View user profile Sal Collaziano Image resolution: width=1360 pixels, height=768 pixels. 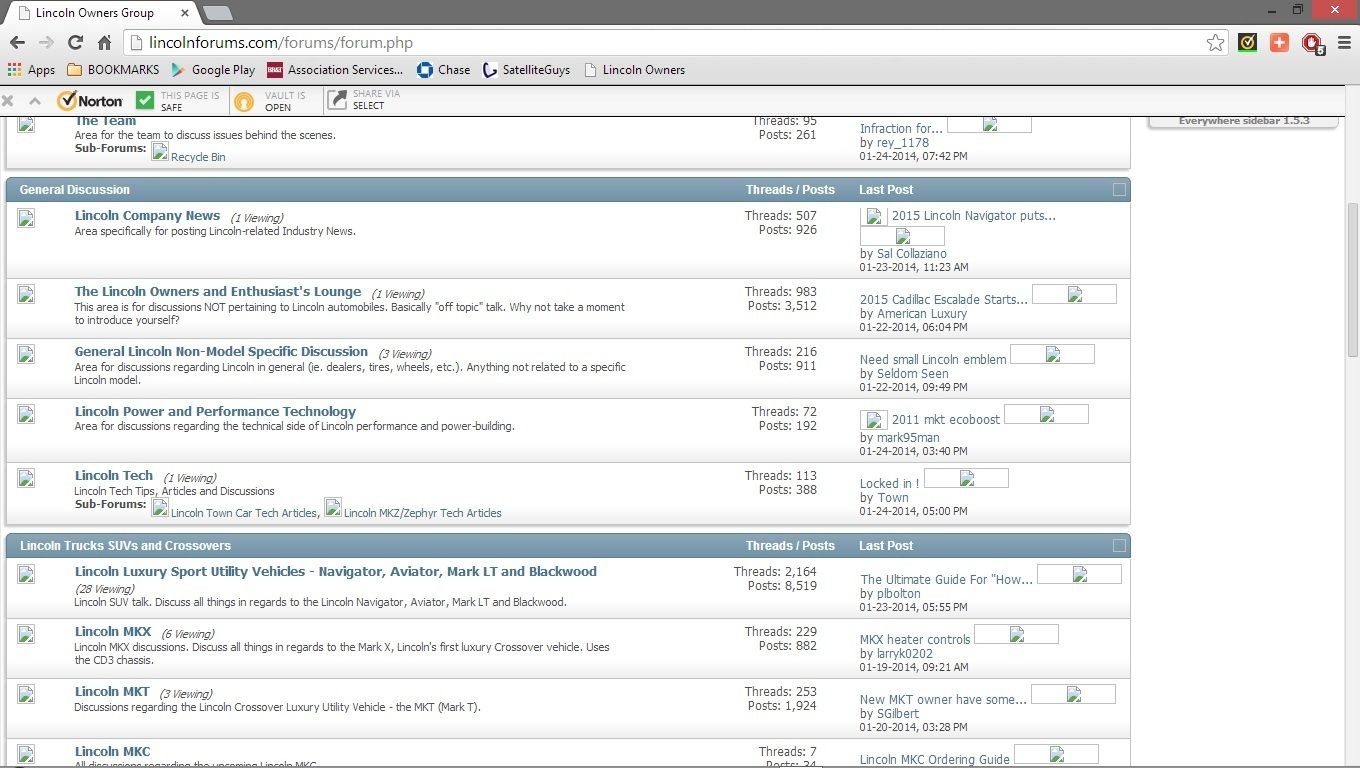[x=912, y=253]
